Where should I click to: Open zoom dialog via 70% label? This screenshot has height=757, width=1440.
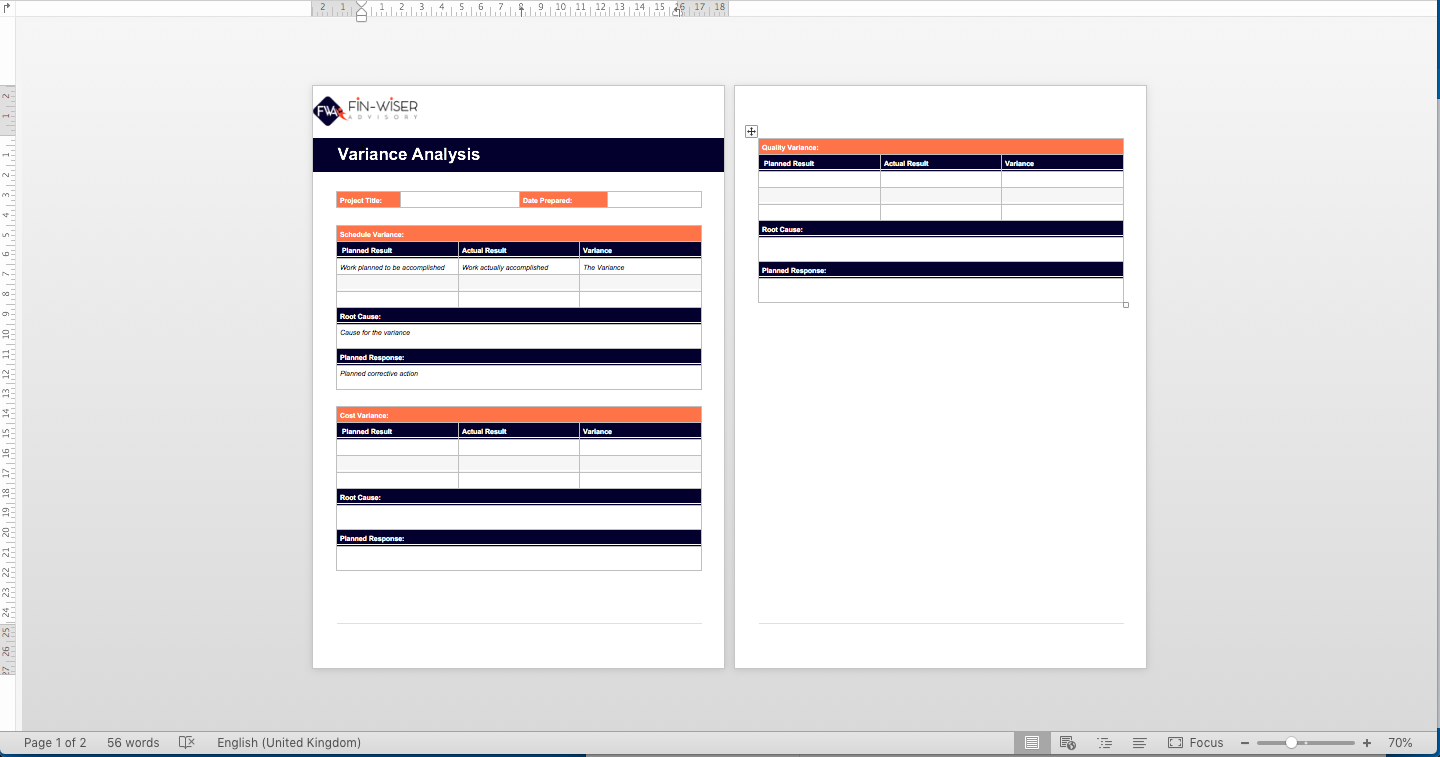(1400, 743)
